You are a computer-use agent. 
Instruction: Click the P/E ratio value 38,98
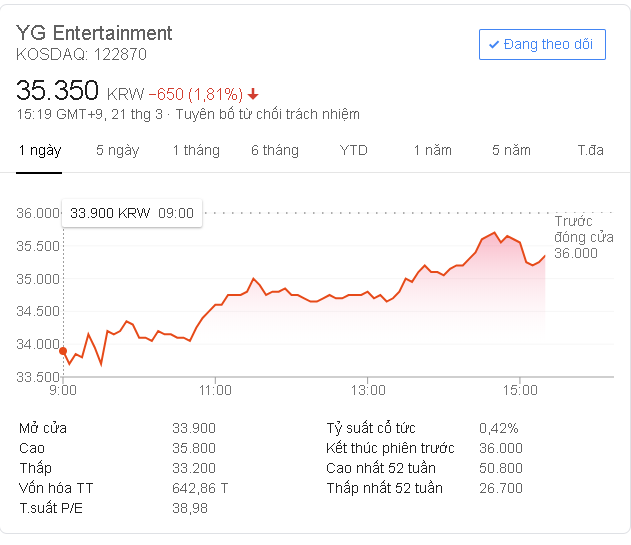click(190, 508)
